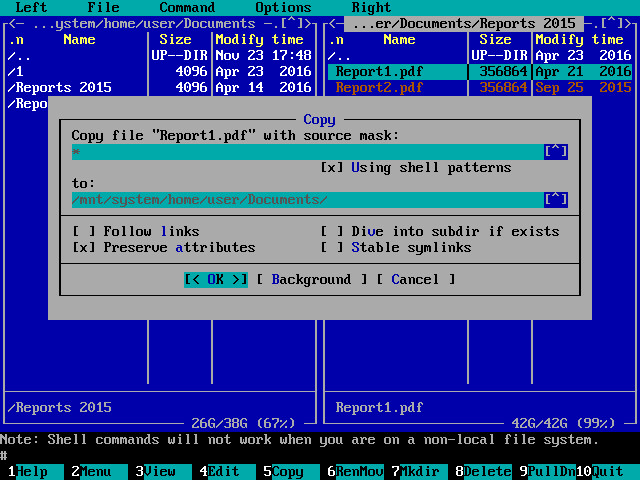The image size is (640, 480).
Task: Click right panel disk usage 42G/42G
Action: [563, 423]
